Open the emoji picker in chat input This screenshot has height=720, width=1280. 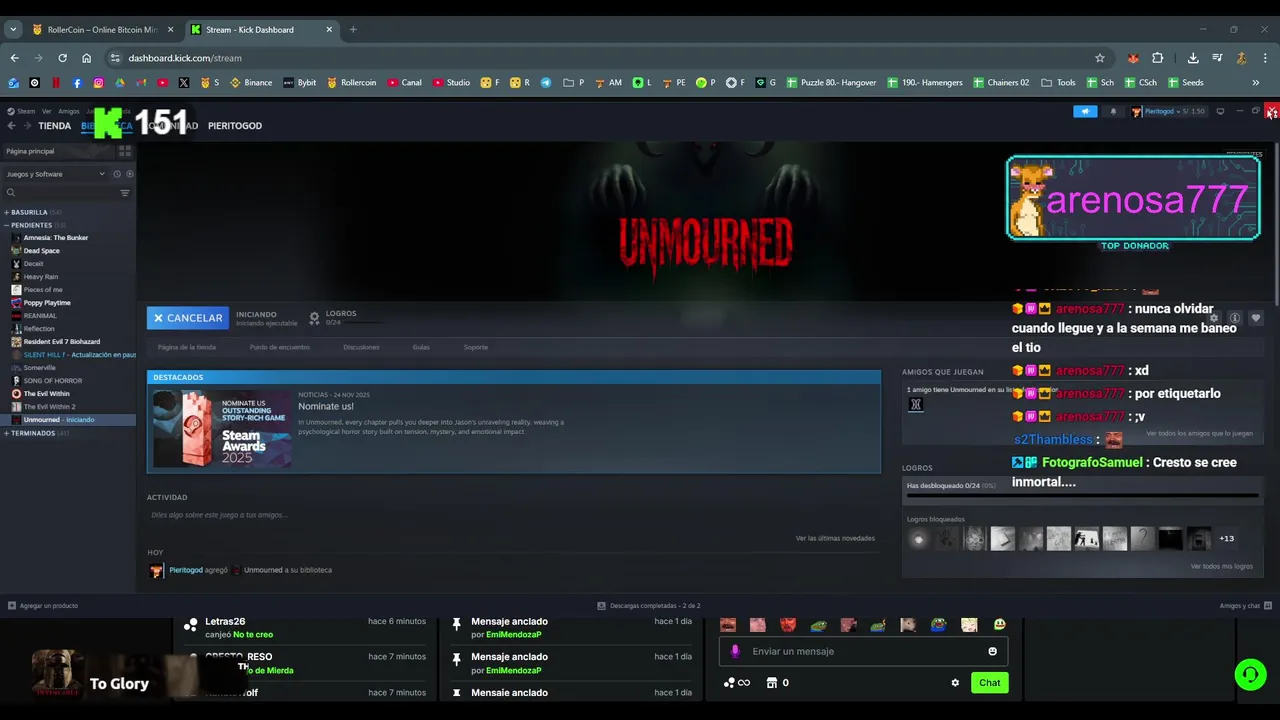click(992, 651)
